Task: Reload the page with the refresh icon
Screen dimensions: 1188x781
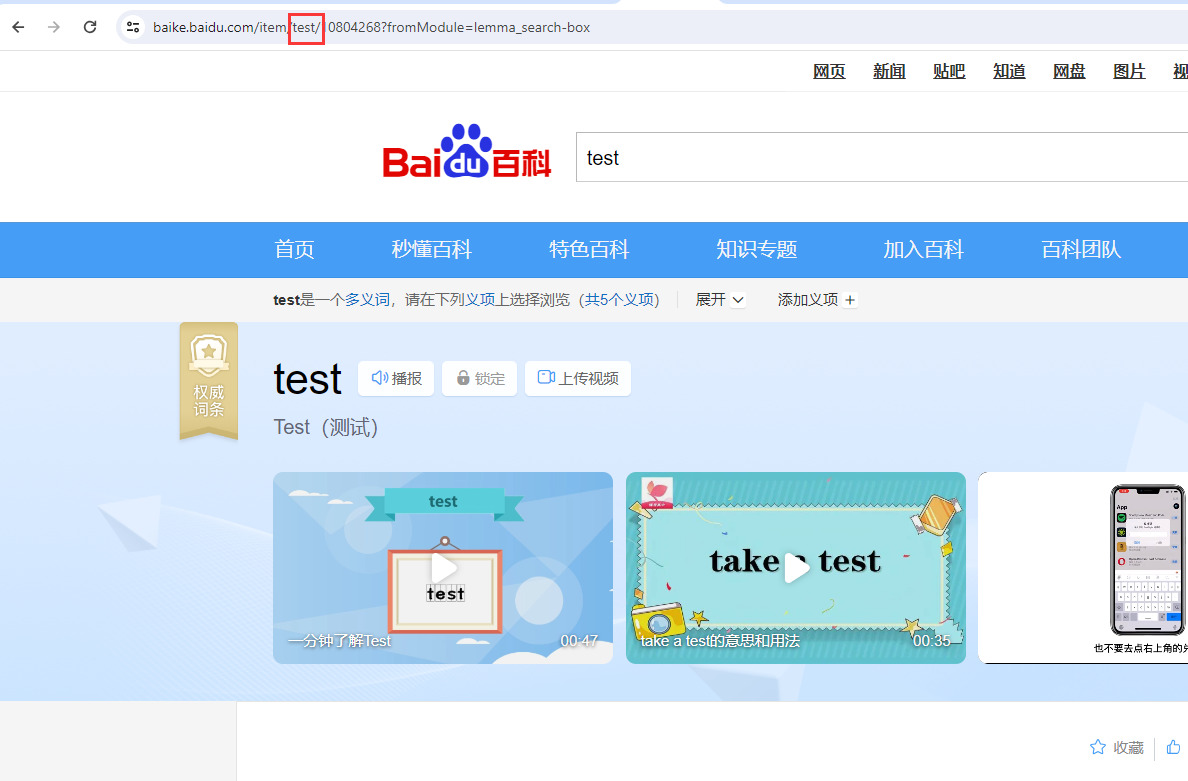Action: (x=90, y=27)
